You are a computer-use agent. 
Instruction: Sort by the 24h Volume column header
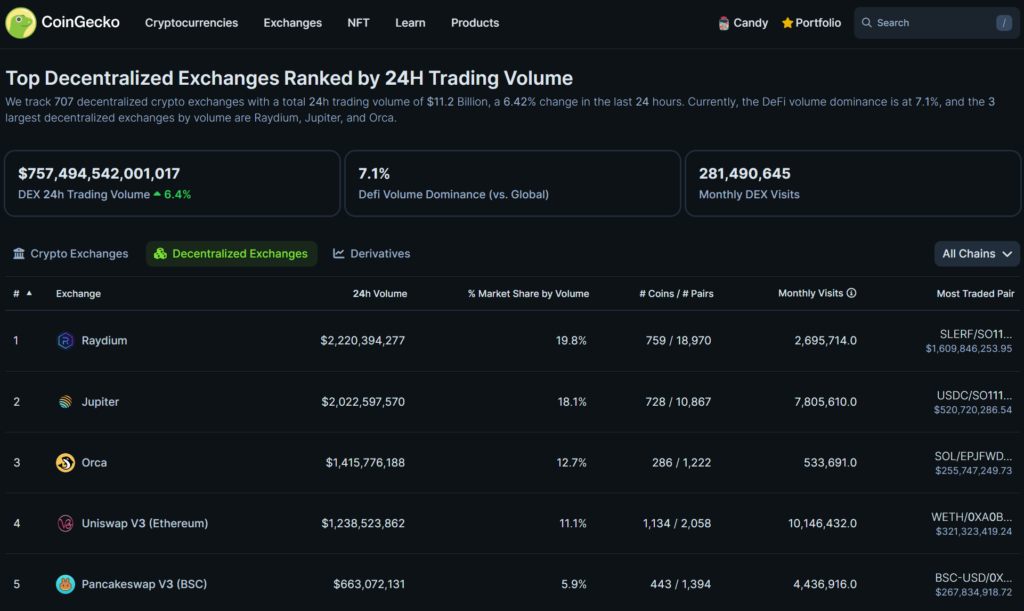point(379,294)
